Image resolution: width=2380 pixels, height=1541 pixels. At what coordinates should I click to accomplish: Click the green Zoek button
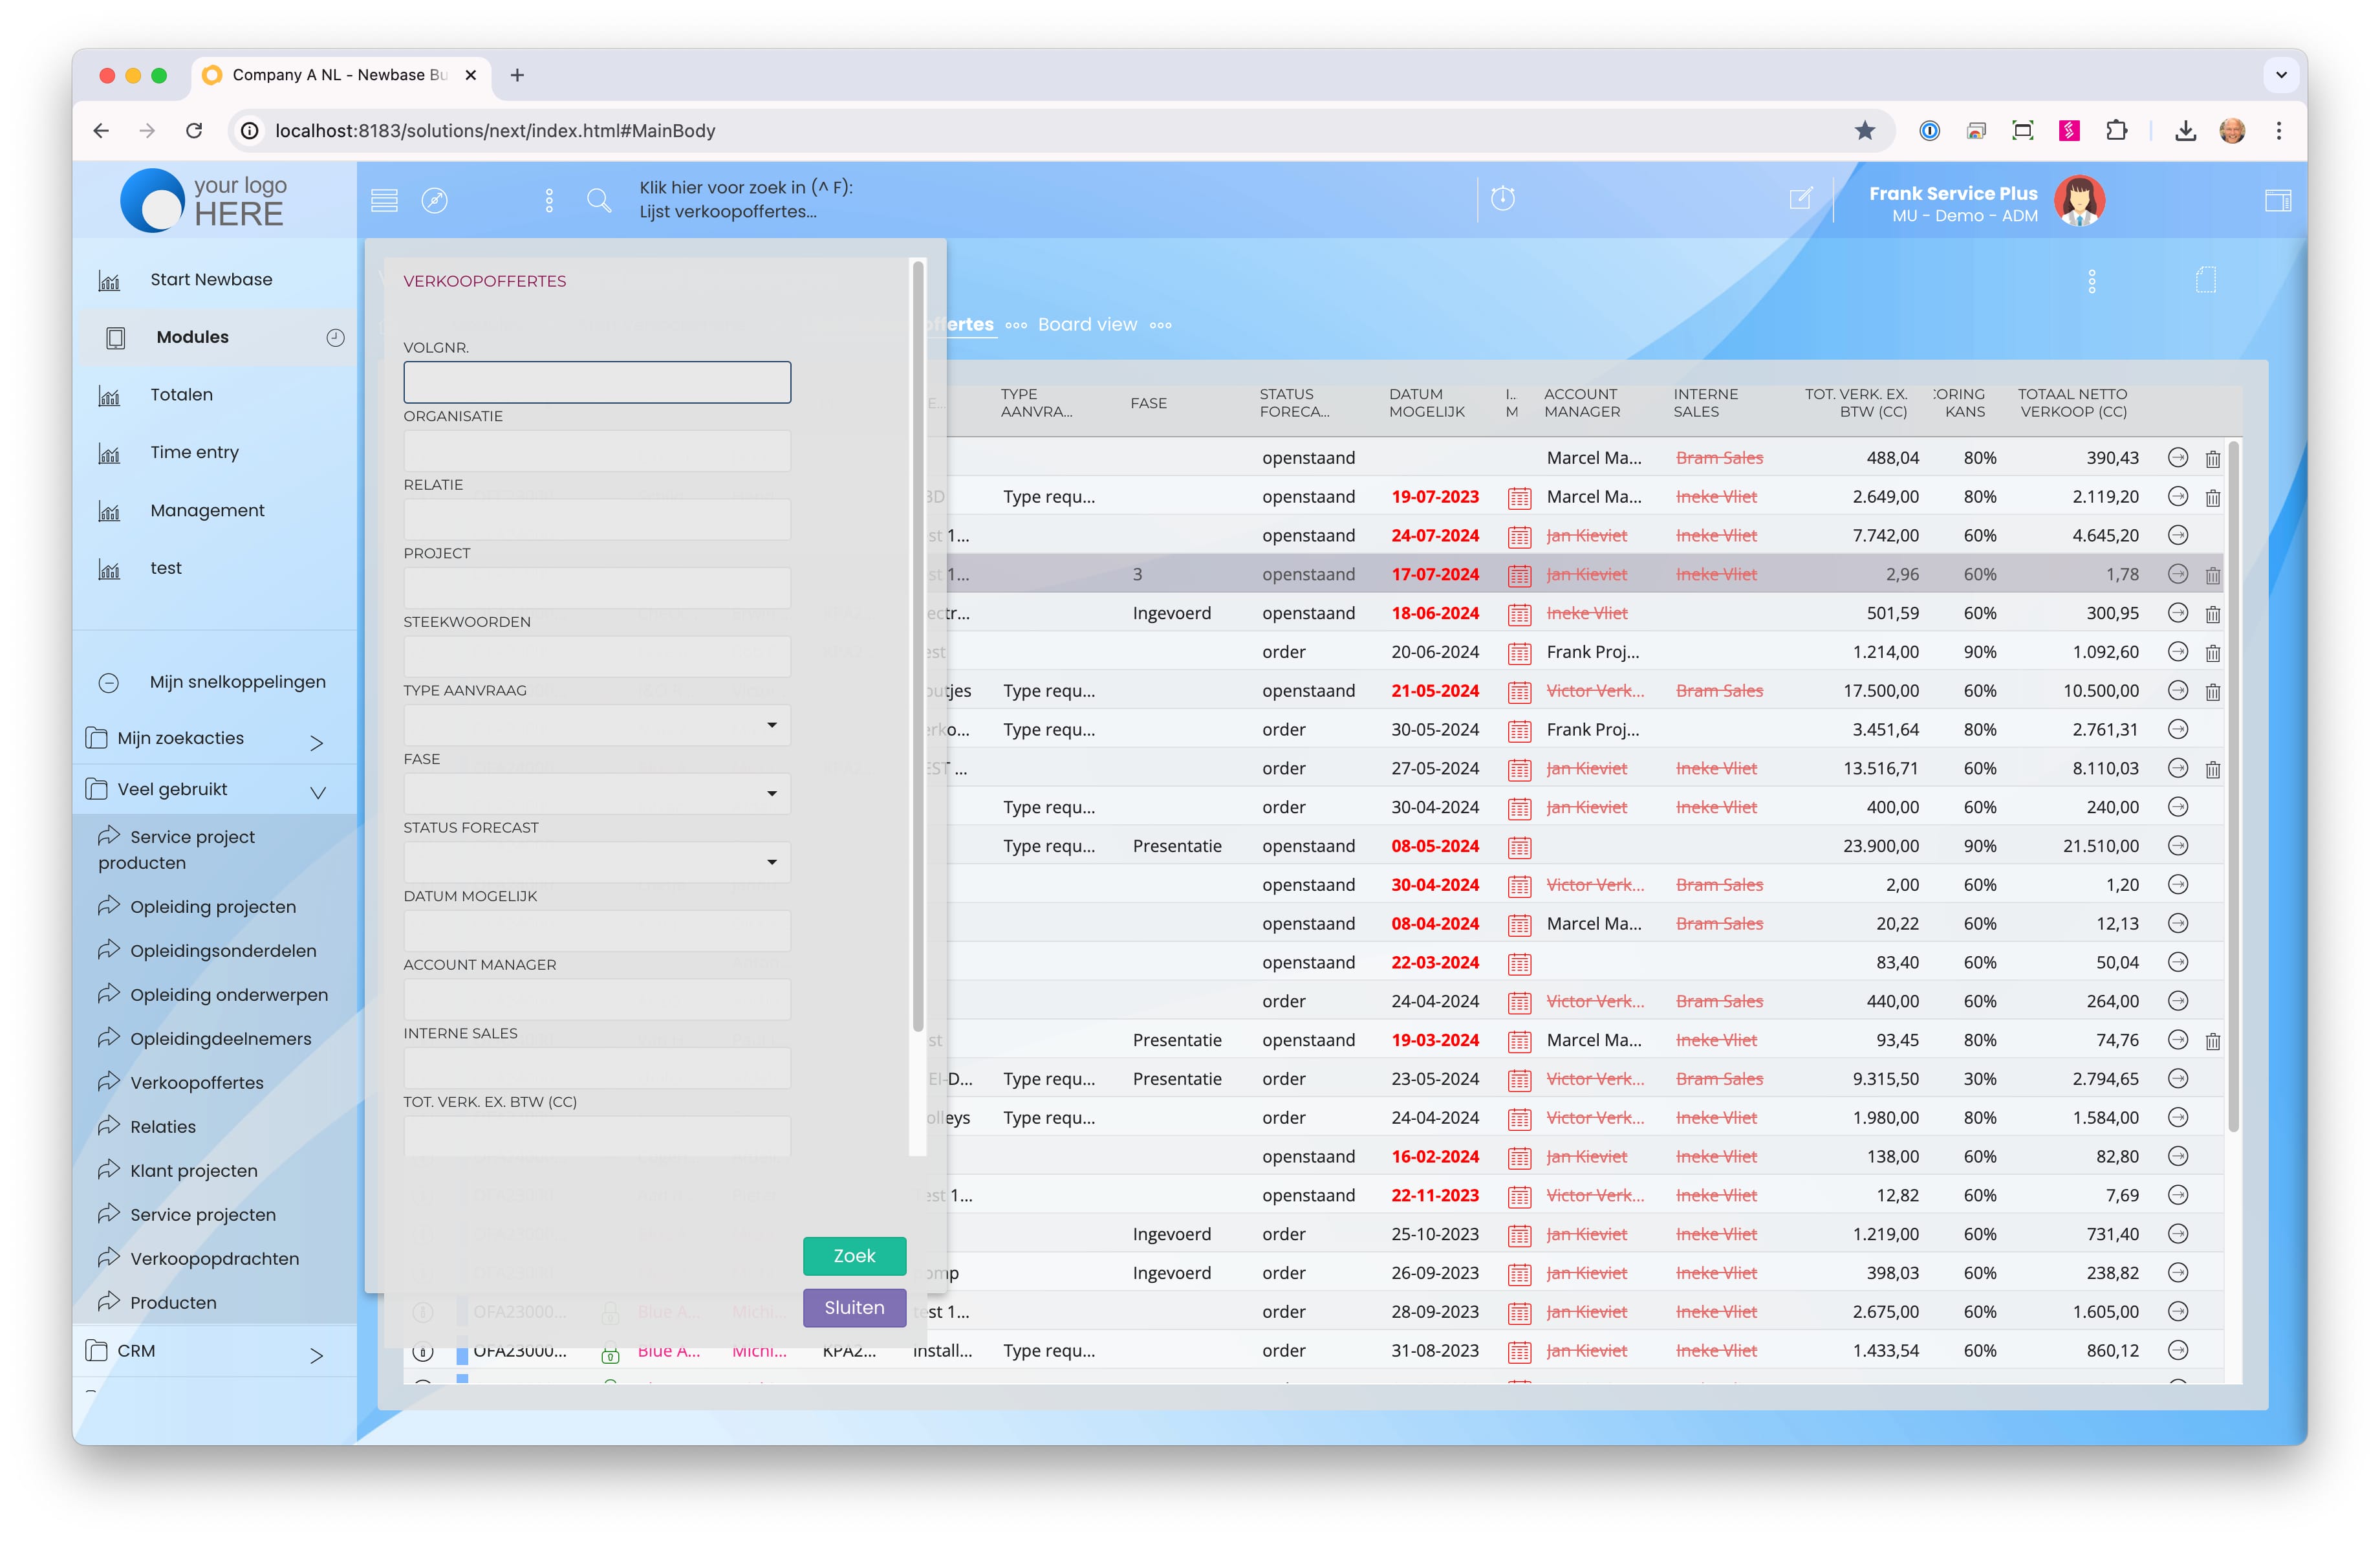pyautogui.click(x=854, y=1255)
